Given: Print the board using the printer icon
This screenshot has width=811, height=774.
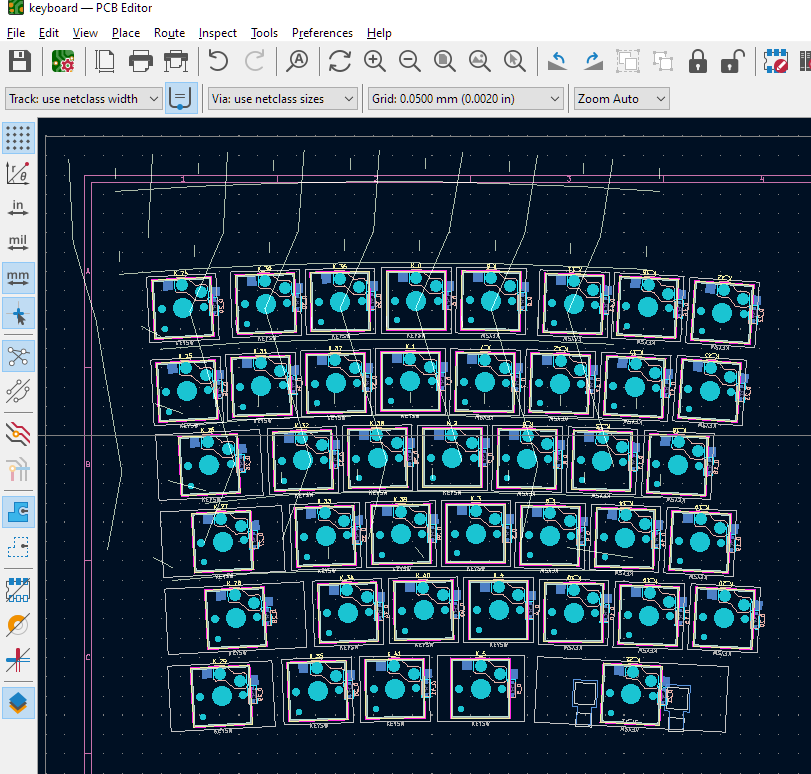Looking at the screenshot, I should [141, 61].
